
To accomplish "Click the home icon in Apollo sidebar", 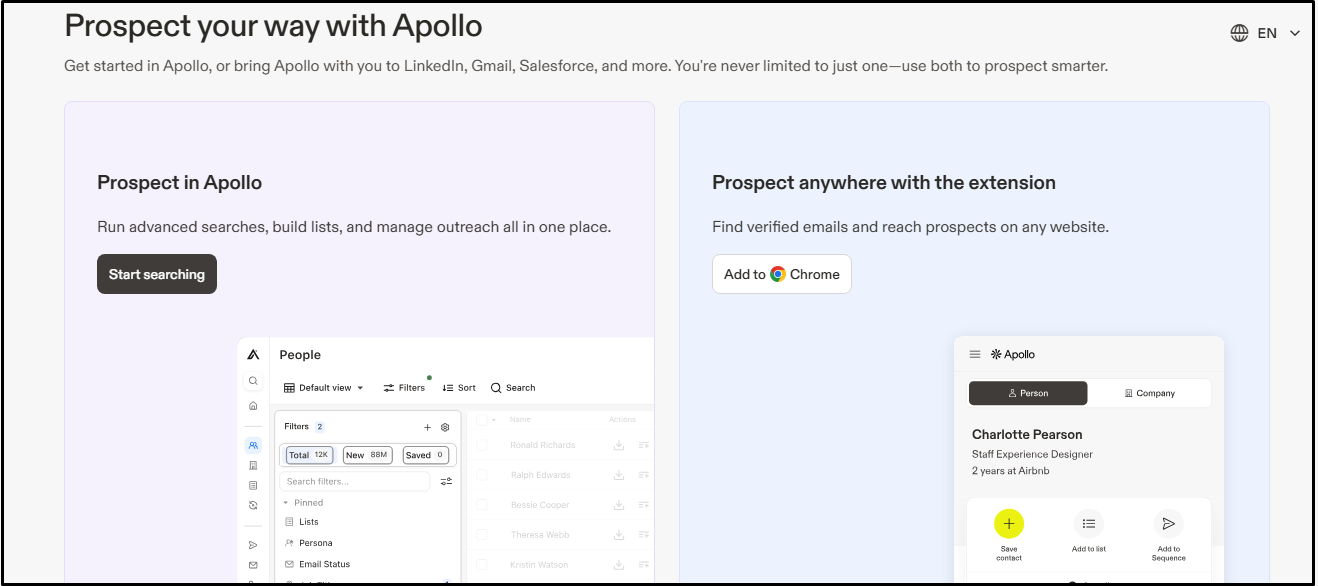I will pyautogui.click(x=254, y=406).
